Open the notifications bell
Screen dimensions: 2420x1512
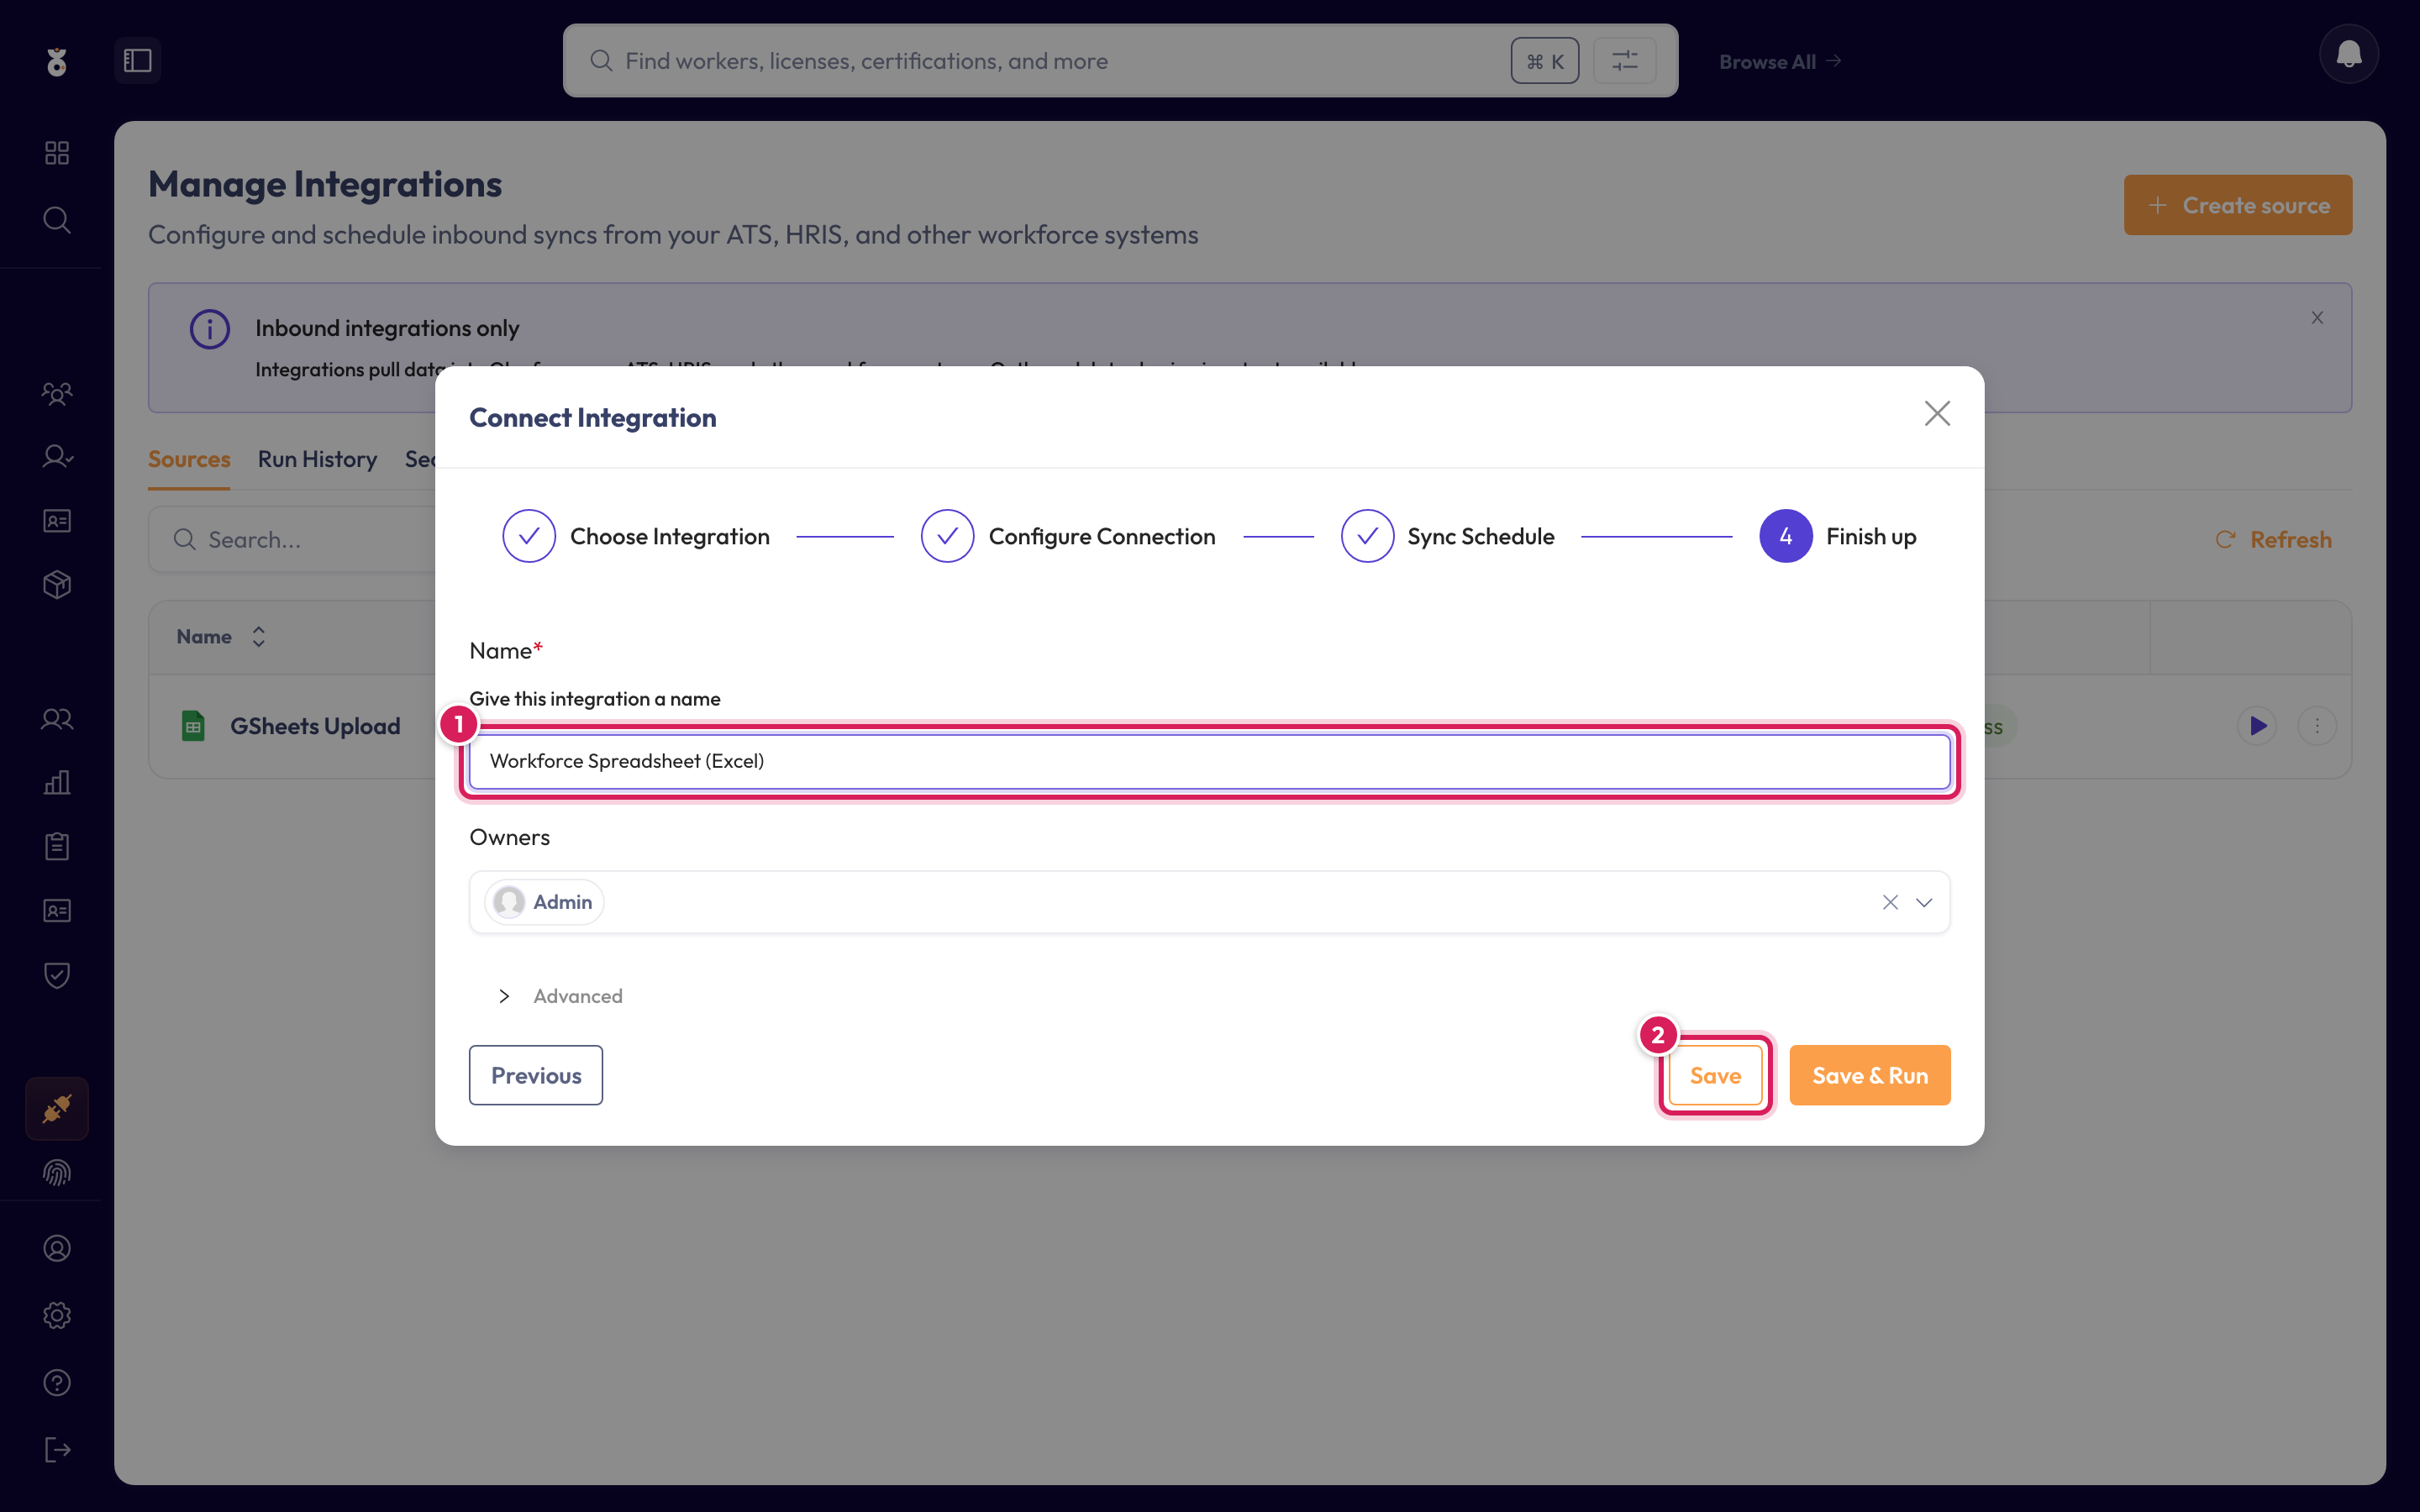point(2348,55)
